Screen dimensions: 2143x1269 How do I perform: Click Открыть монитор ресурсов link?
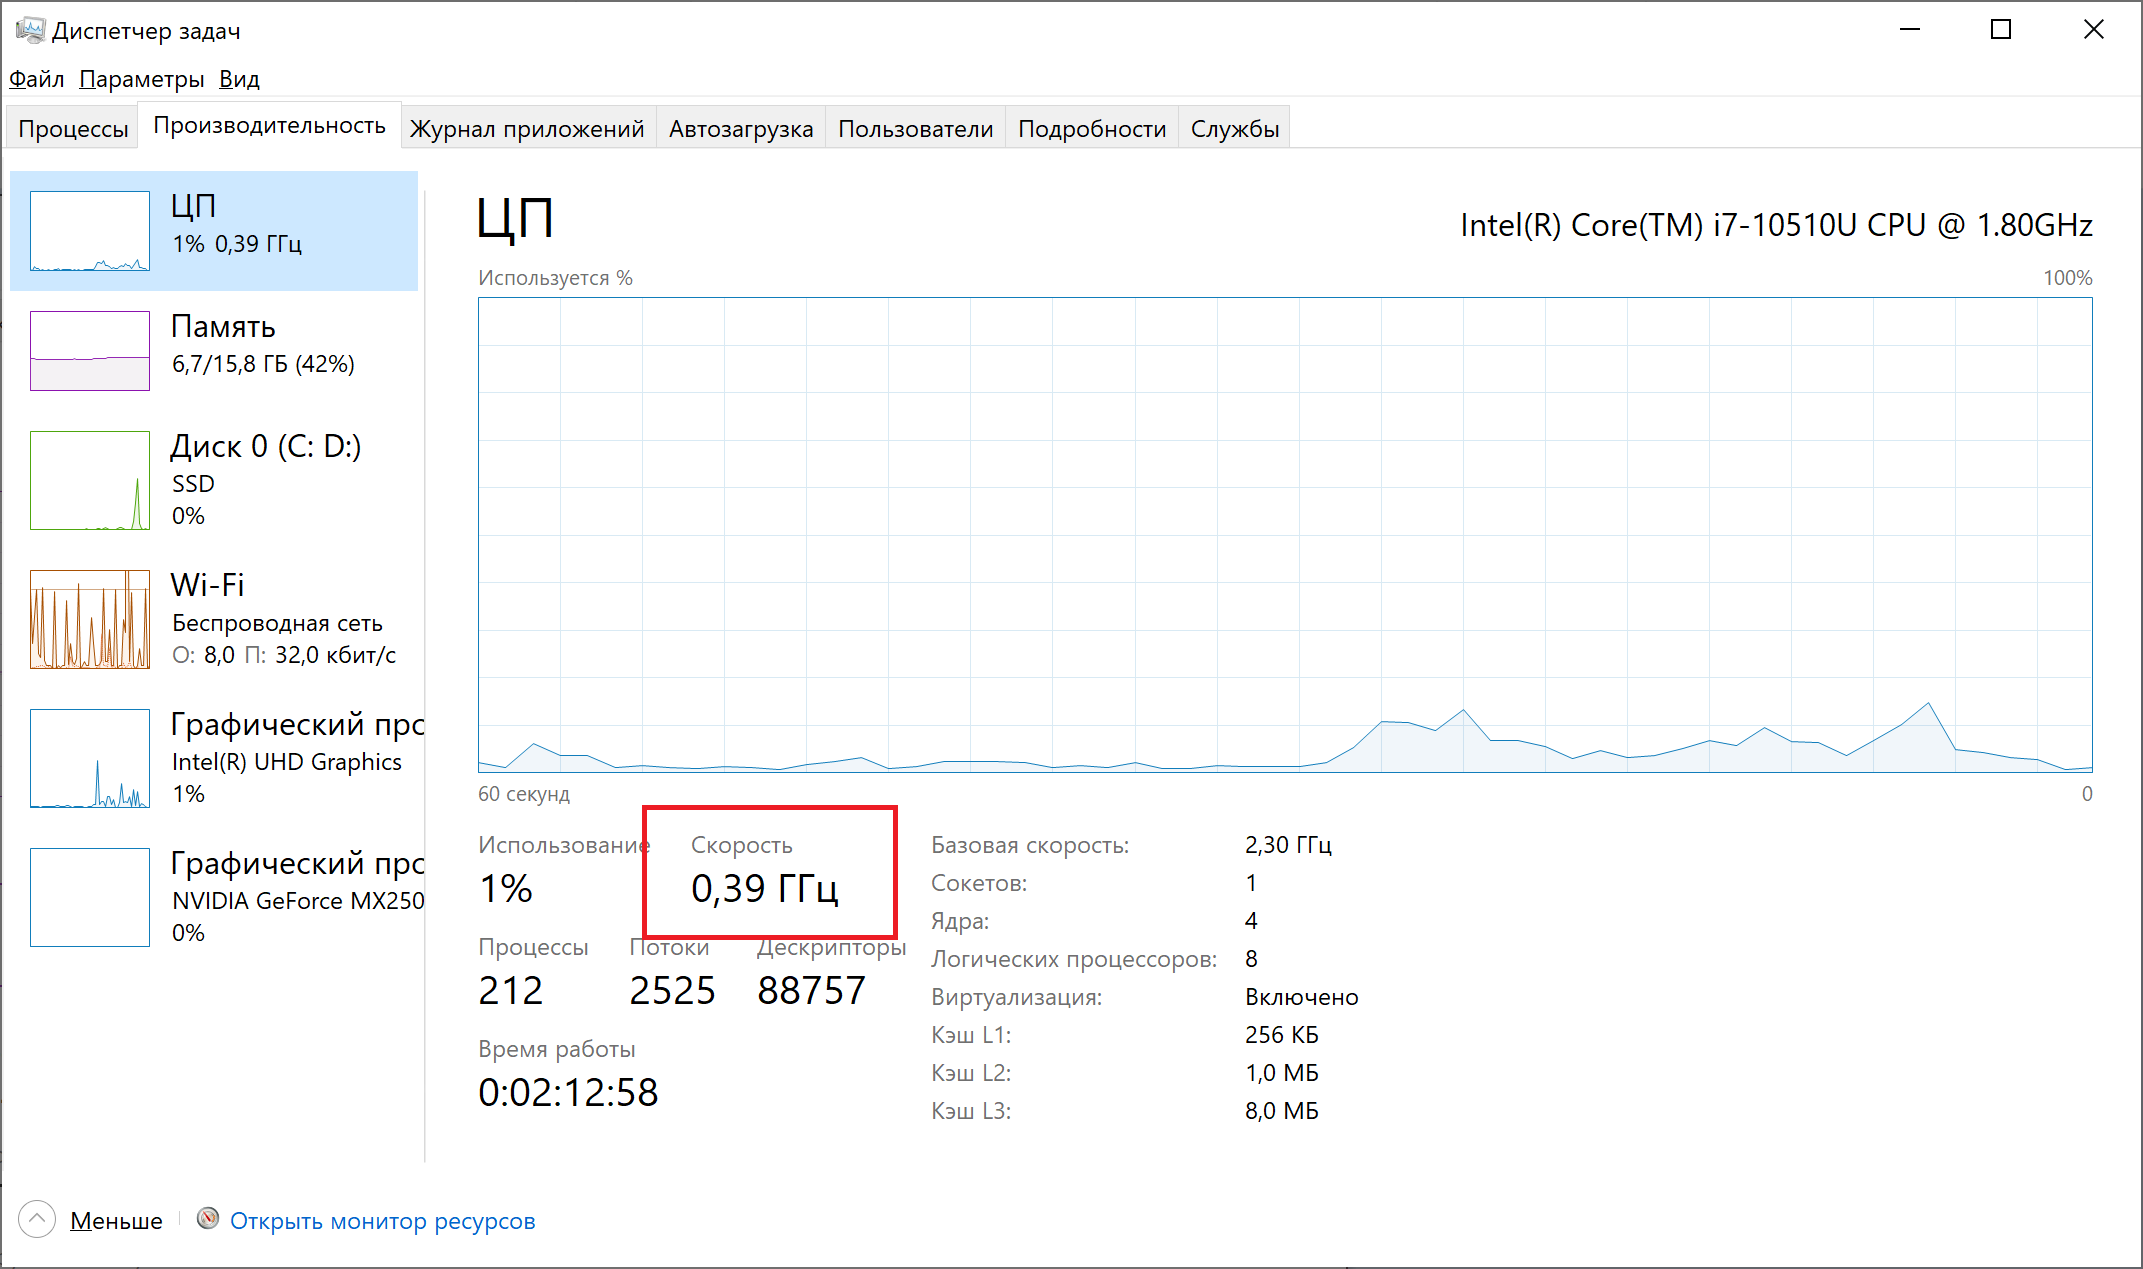(x=382, y=1220)
